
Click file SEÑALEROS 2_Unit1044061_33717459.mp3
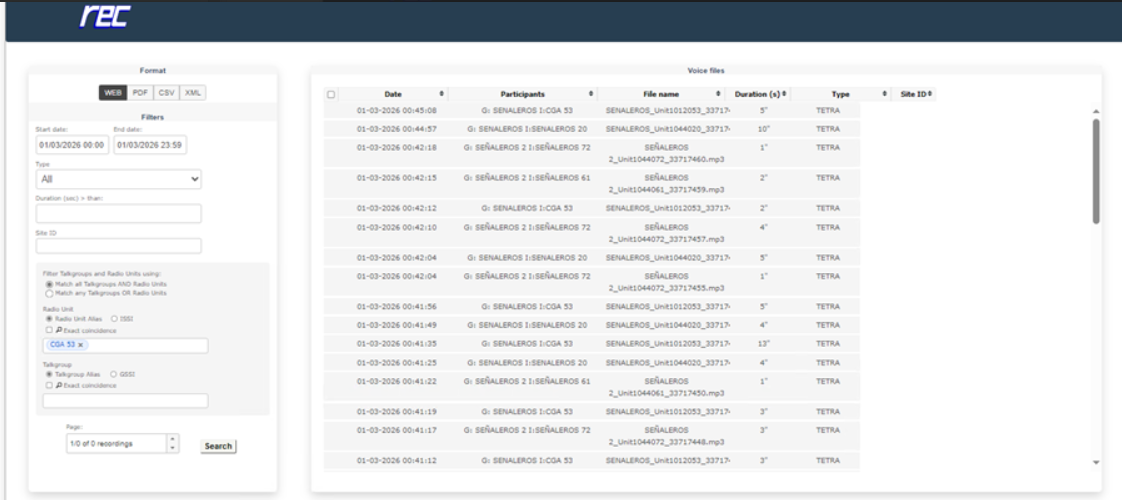tap(666, 183)
